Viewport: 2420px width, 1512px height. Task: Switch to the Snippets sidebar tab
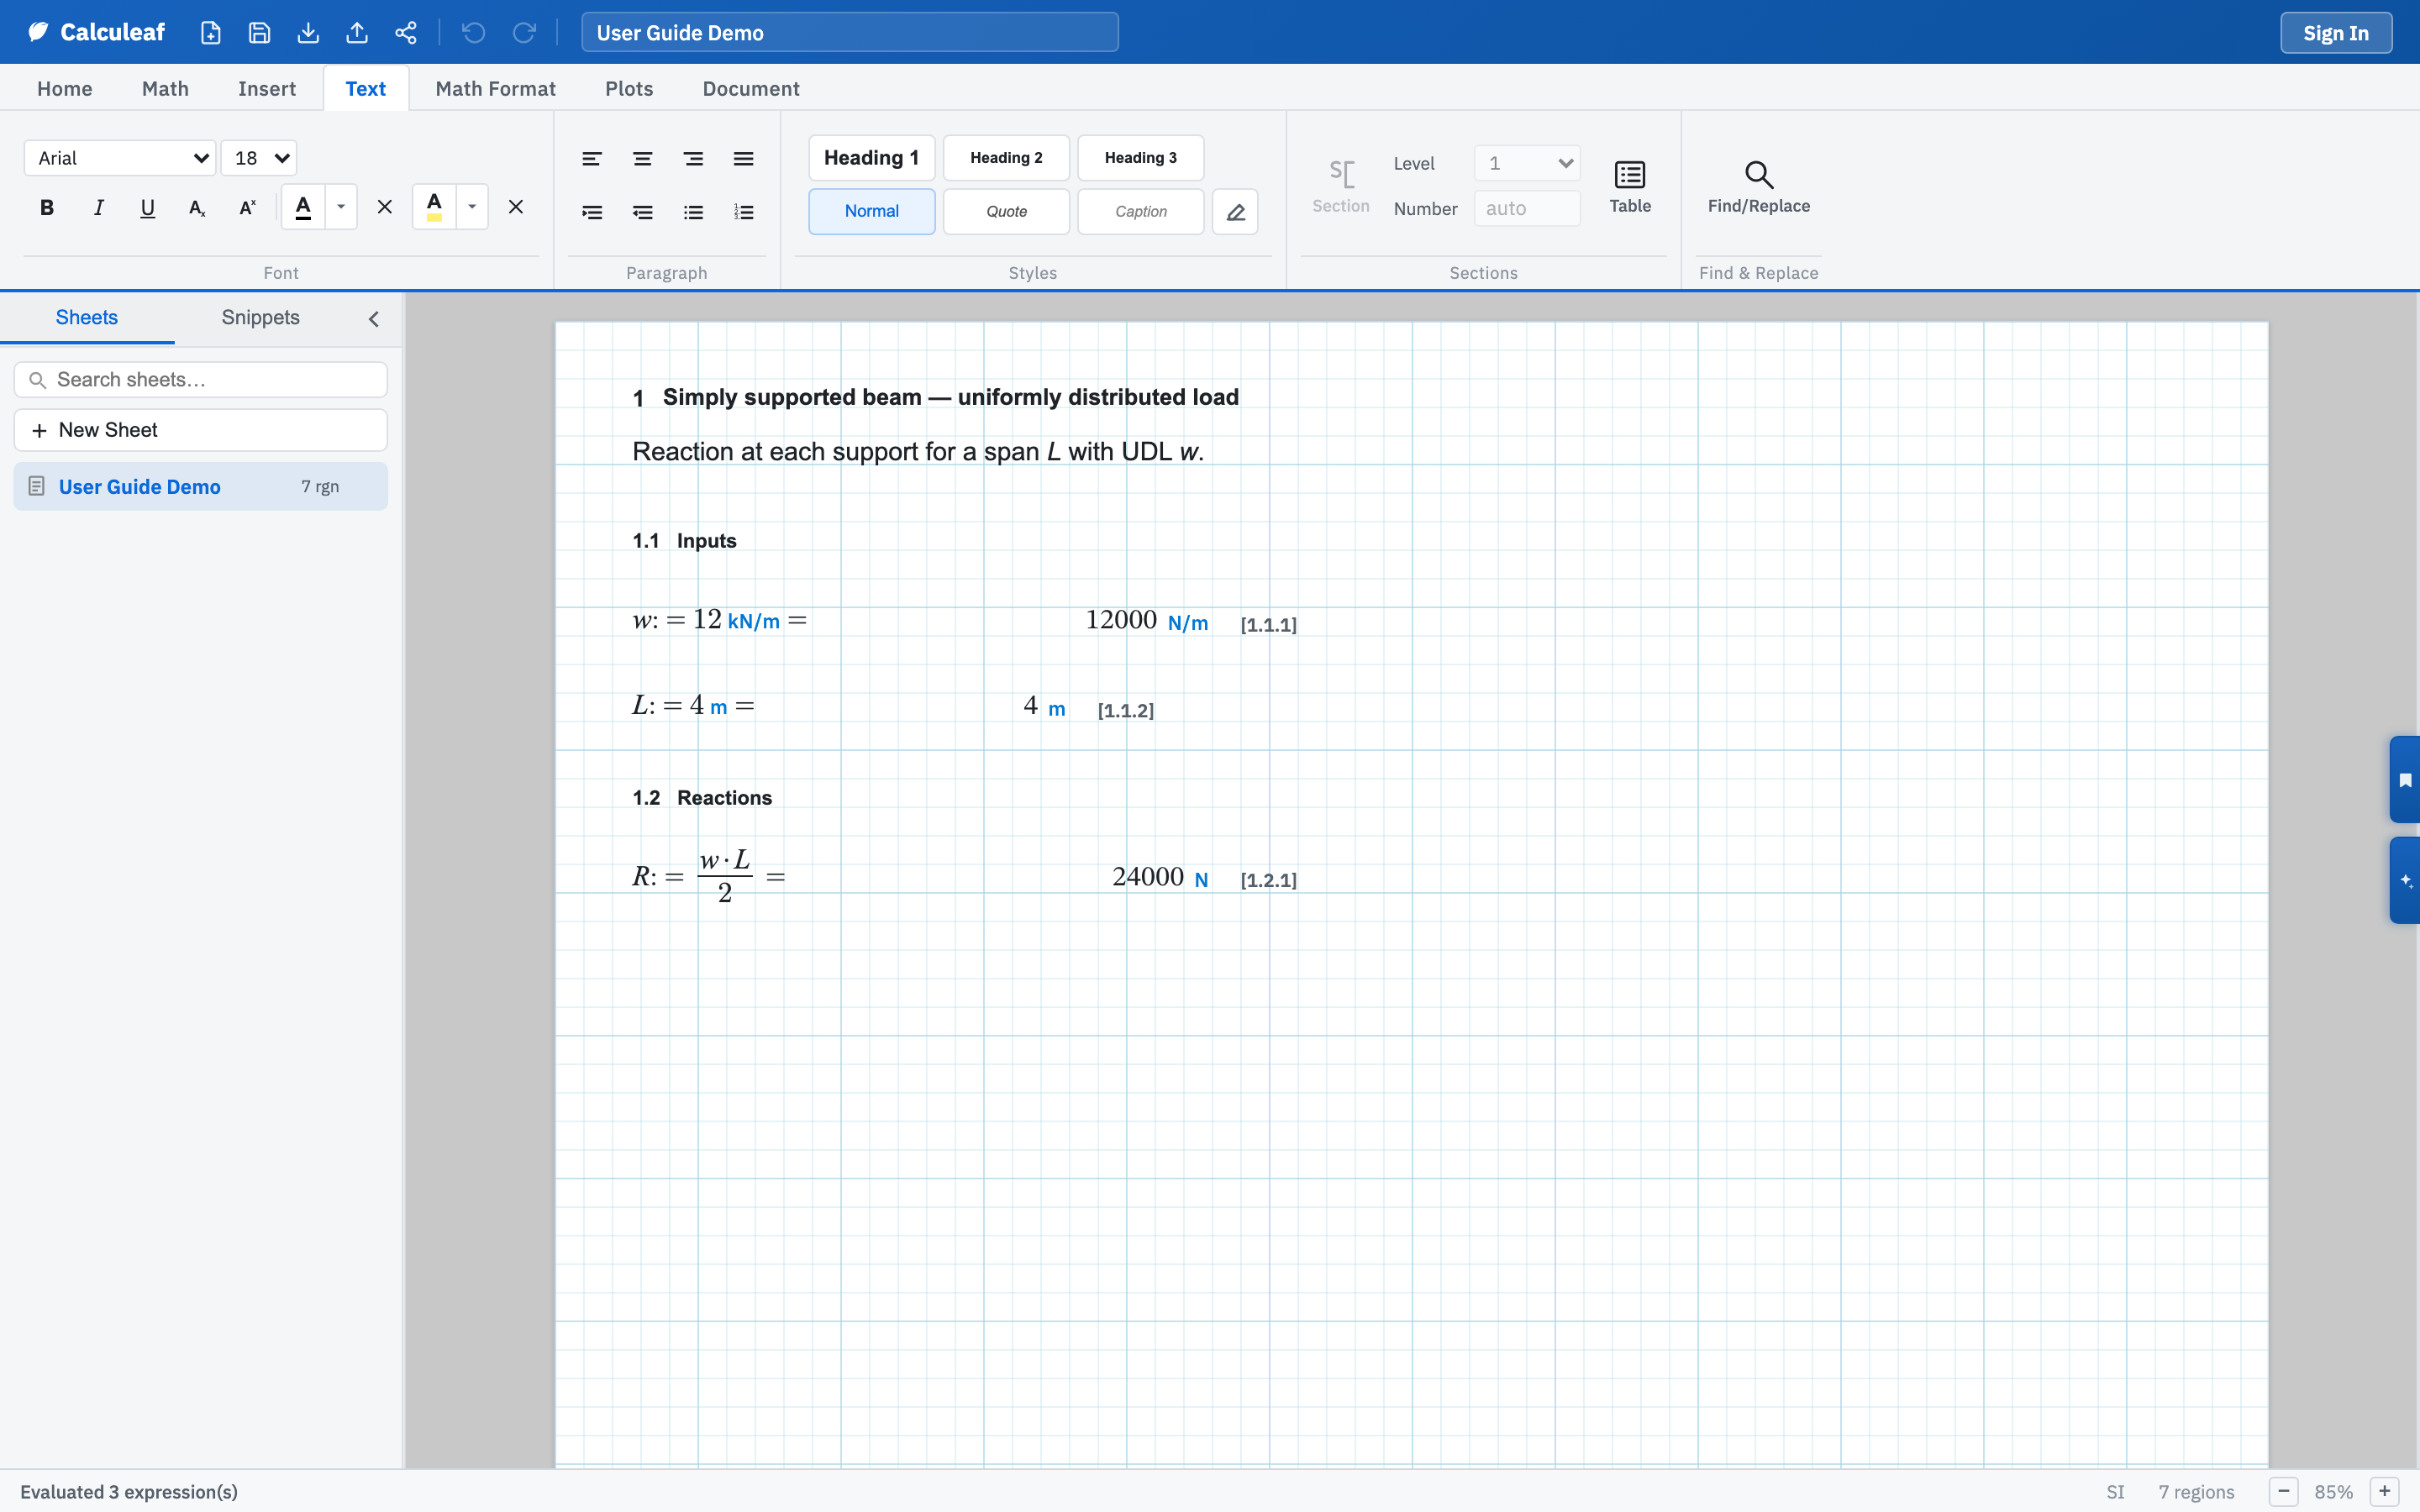click(260, 317)
